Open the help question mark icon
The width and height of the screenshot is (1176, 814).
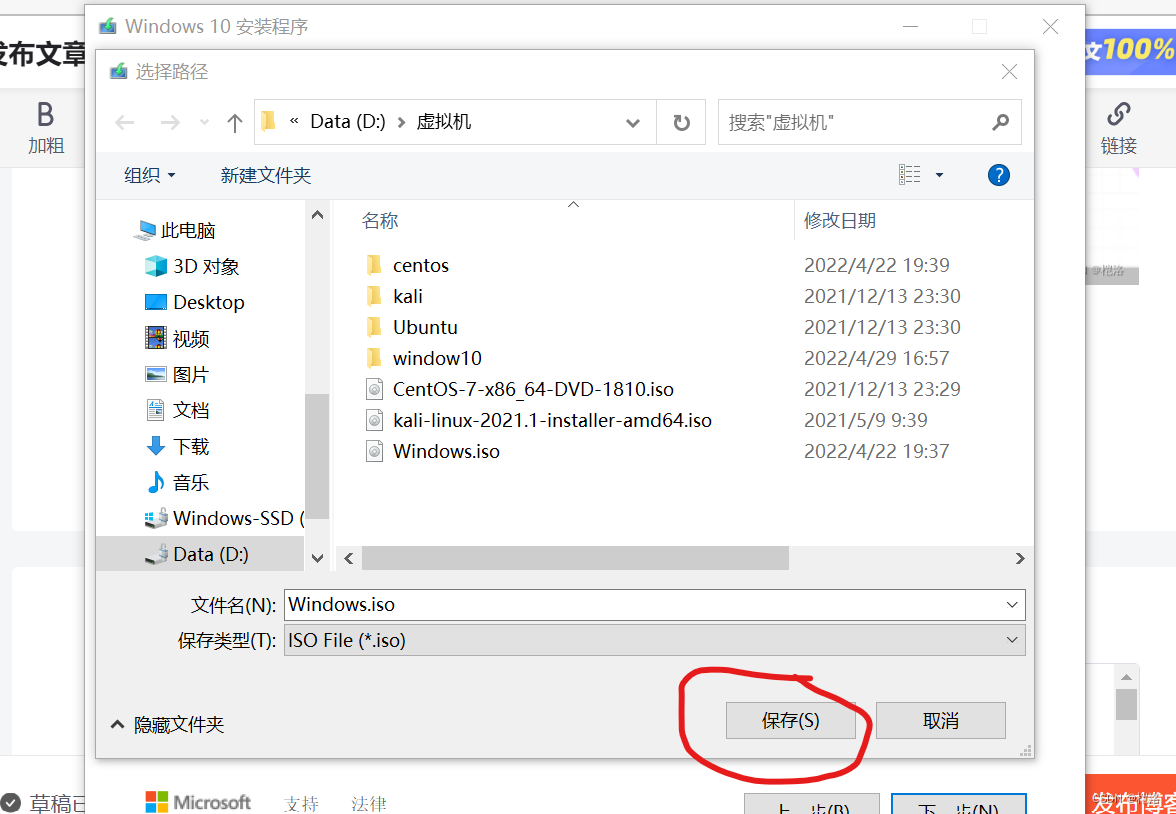(998, 176)
